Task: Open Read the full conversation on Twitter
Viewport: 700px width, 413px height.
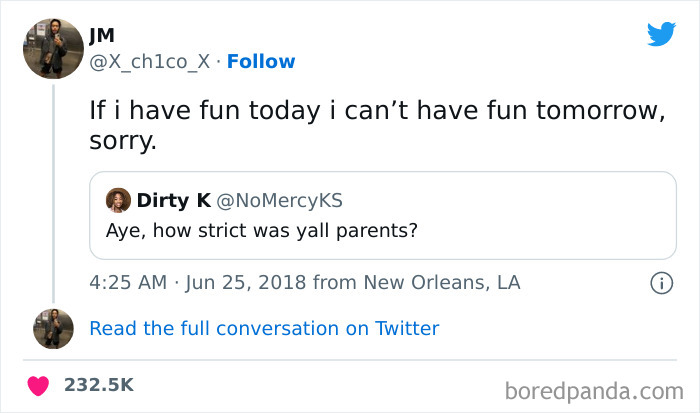Action: 264,328
